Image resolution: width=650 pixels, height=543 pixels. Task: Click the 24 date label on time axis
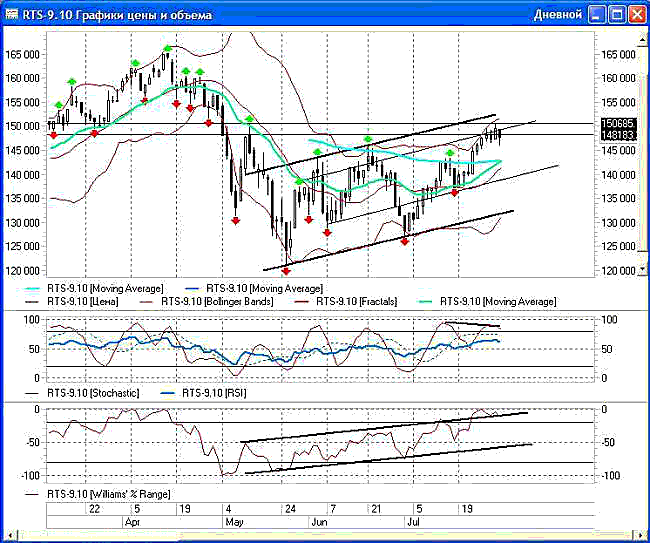[x=290, y=509]
